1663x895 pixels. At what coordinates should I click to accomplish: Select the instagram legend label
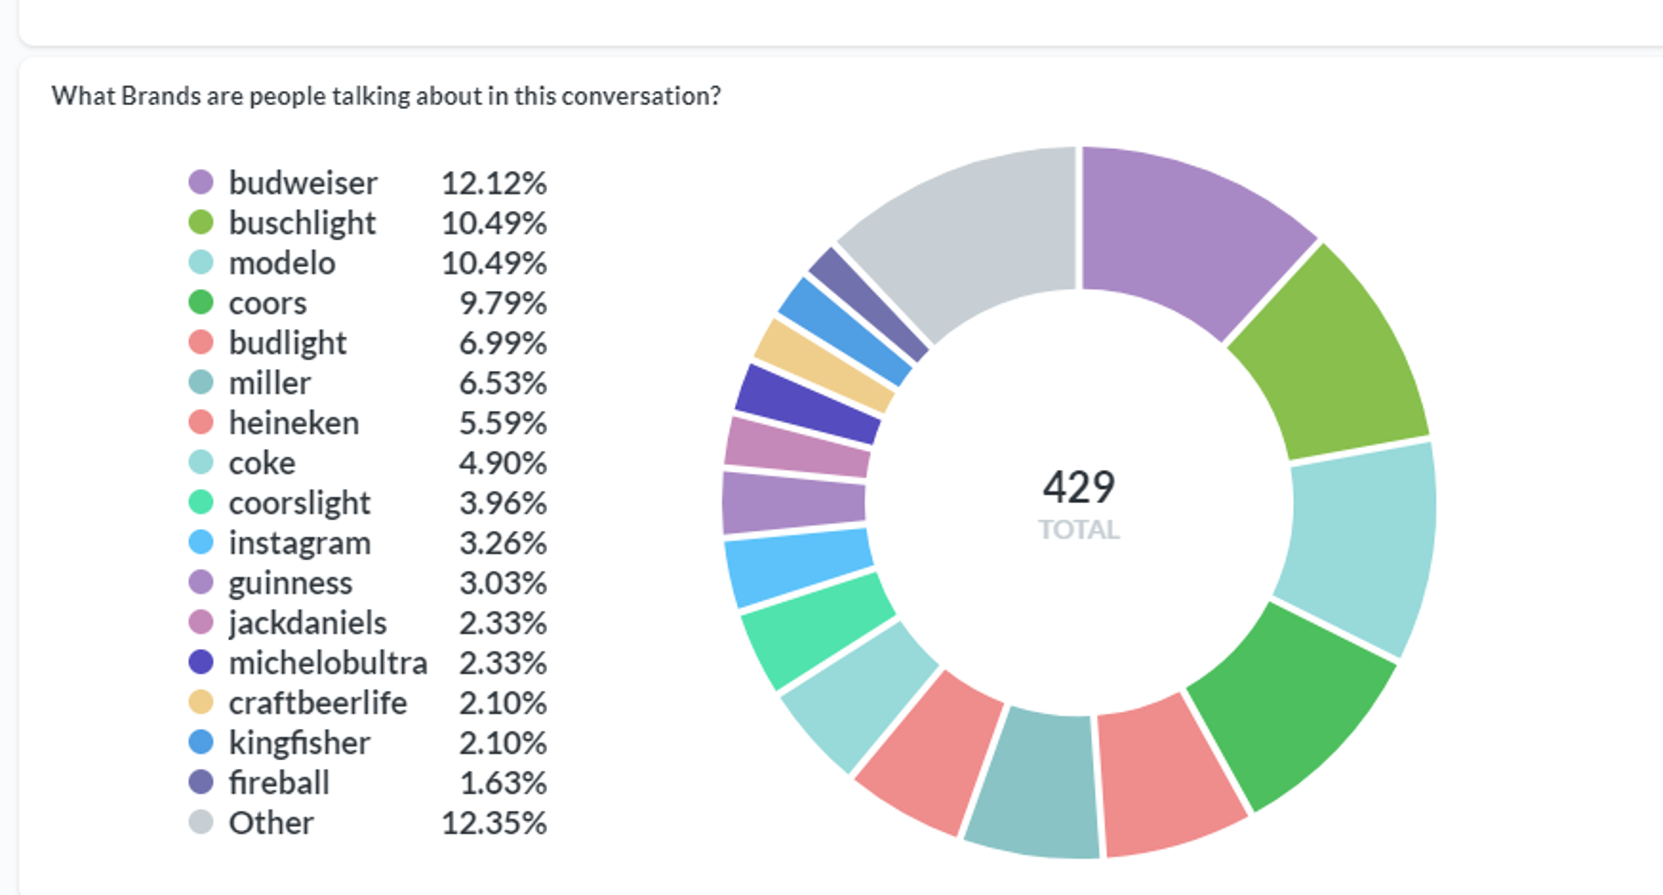point(299,543)
